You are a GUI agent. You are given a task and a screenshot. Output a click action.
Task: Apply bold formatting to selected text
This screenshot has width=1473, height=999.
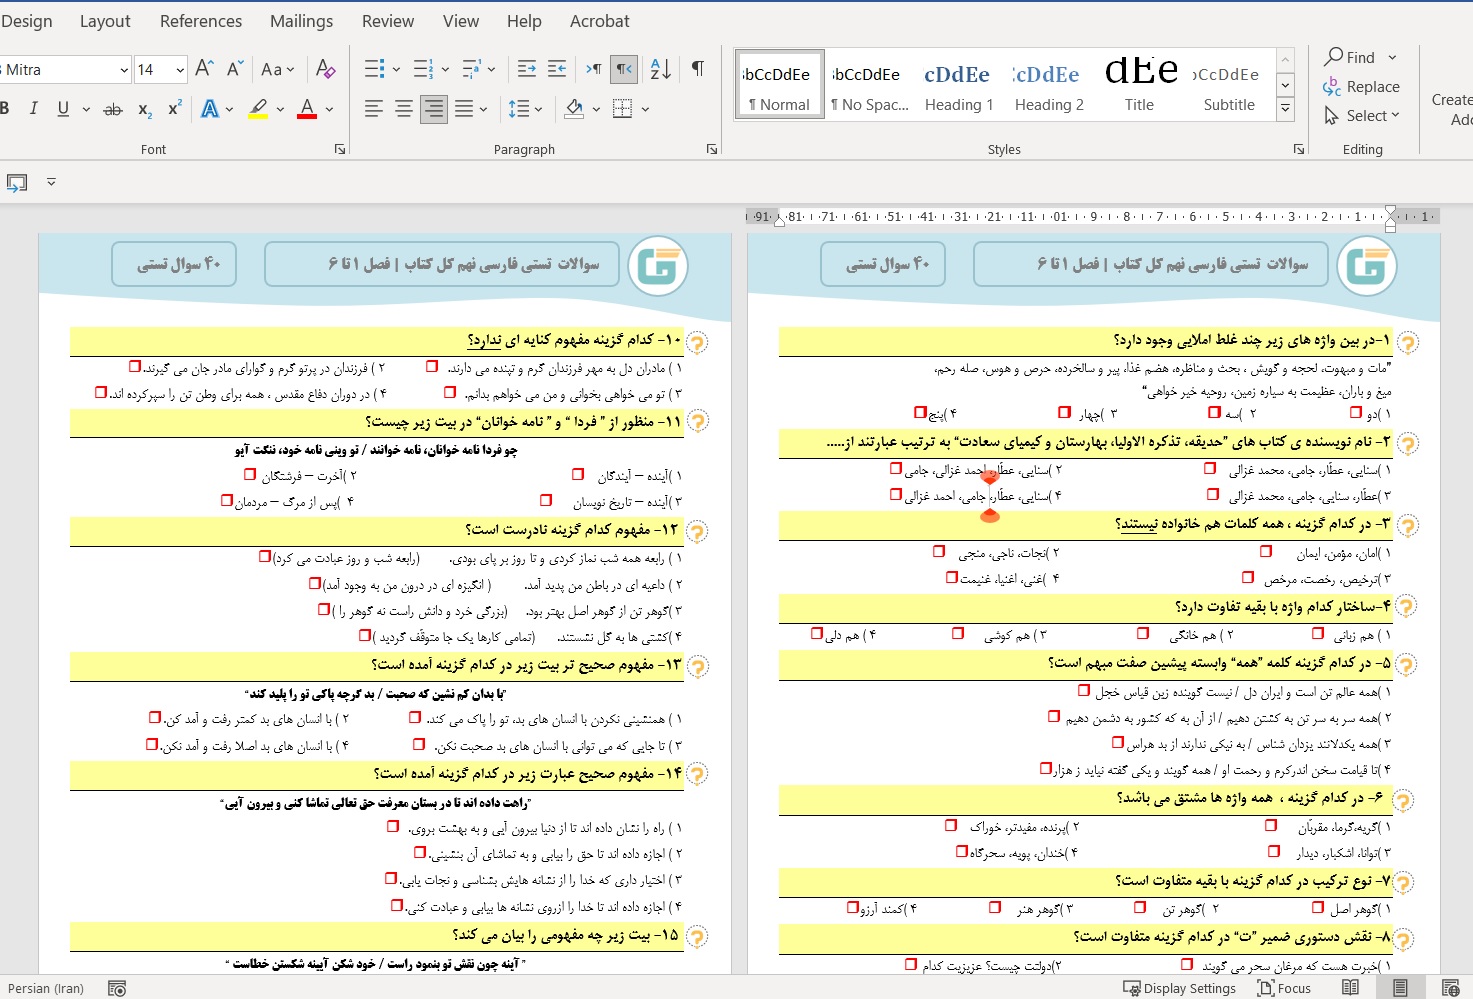tap(7, 108)
